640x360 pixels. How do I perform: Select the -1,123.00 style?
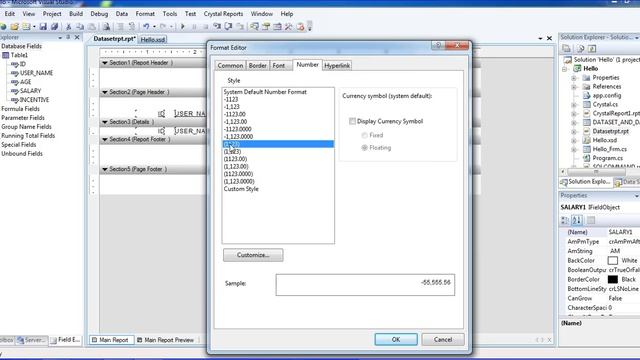click(x=236, y=122)
